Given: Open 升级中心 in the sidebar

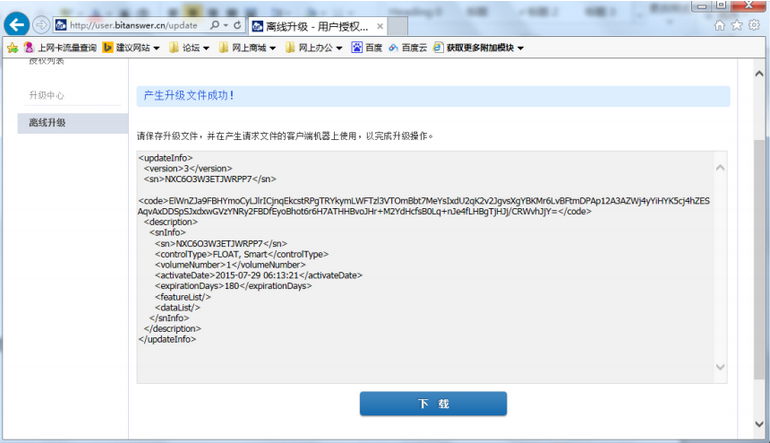Looking at the screenshot, I should pos(47,95).
